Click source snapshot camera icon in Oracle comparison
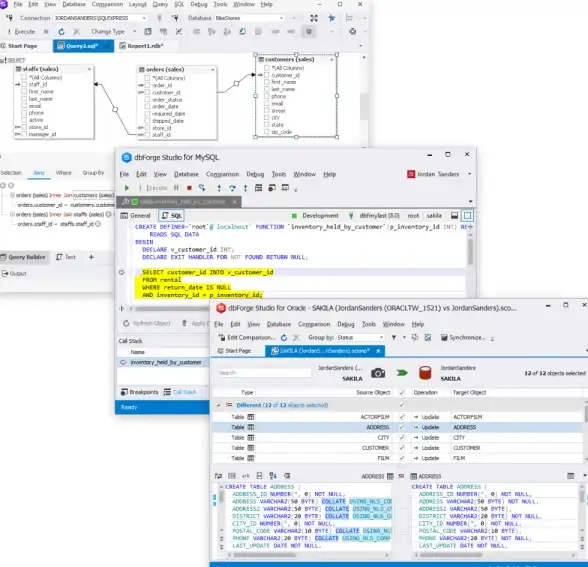The width and height of the screenshot is (588, 567). 378,373
